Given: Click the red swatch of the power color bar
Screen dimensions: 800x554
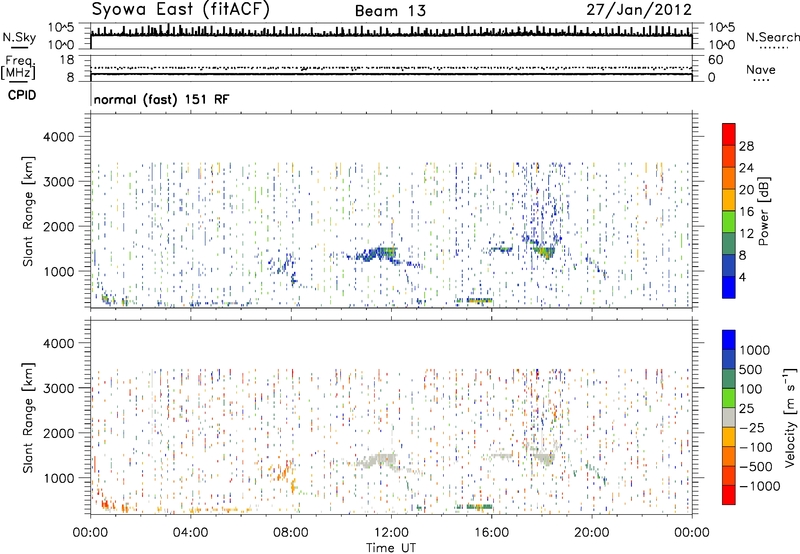Looking at the screenshot, I should 729,134.
